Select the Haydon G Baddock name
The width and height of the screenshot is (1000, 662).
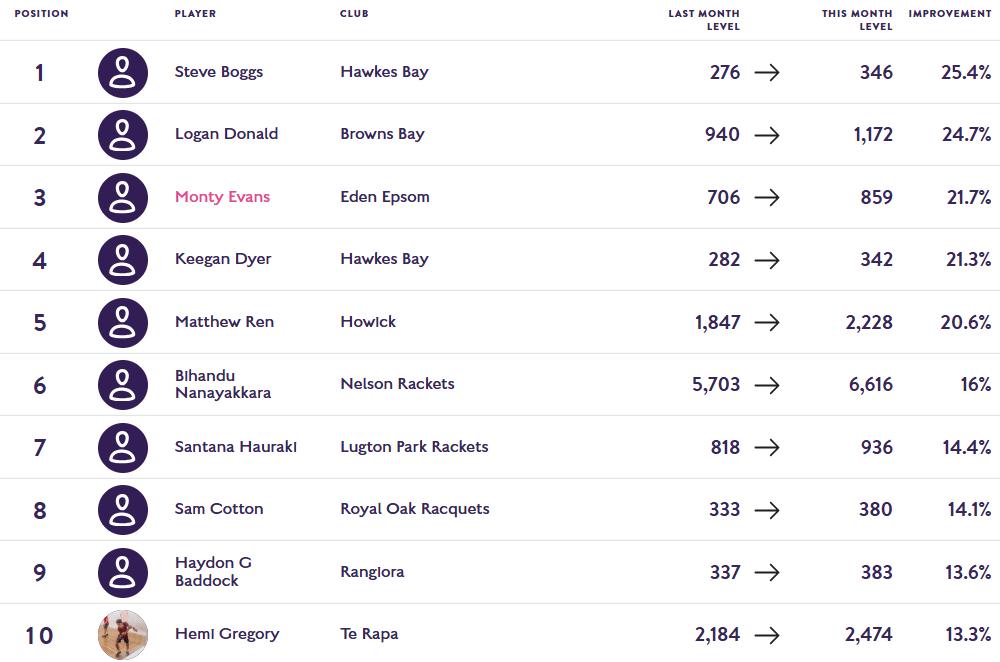[213, 572]
